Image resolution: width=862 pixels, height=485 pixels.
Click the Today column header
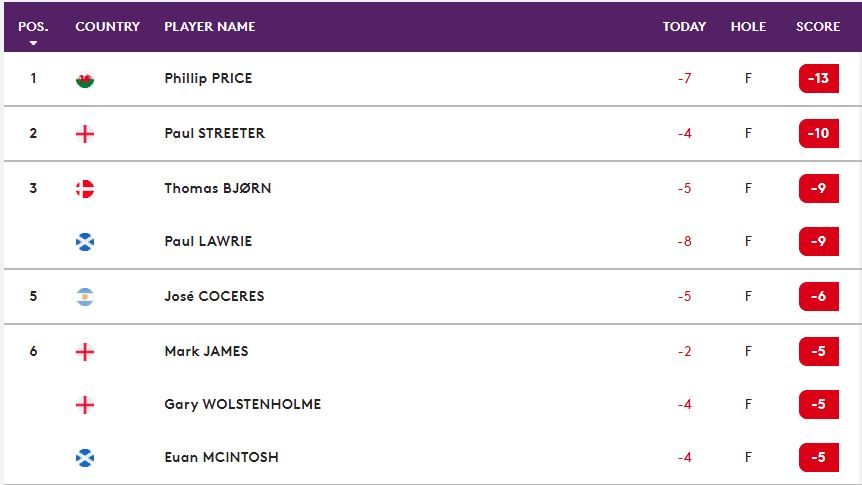coord(684,27)
